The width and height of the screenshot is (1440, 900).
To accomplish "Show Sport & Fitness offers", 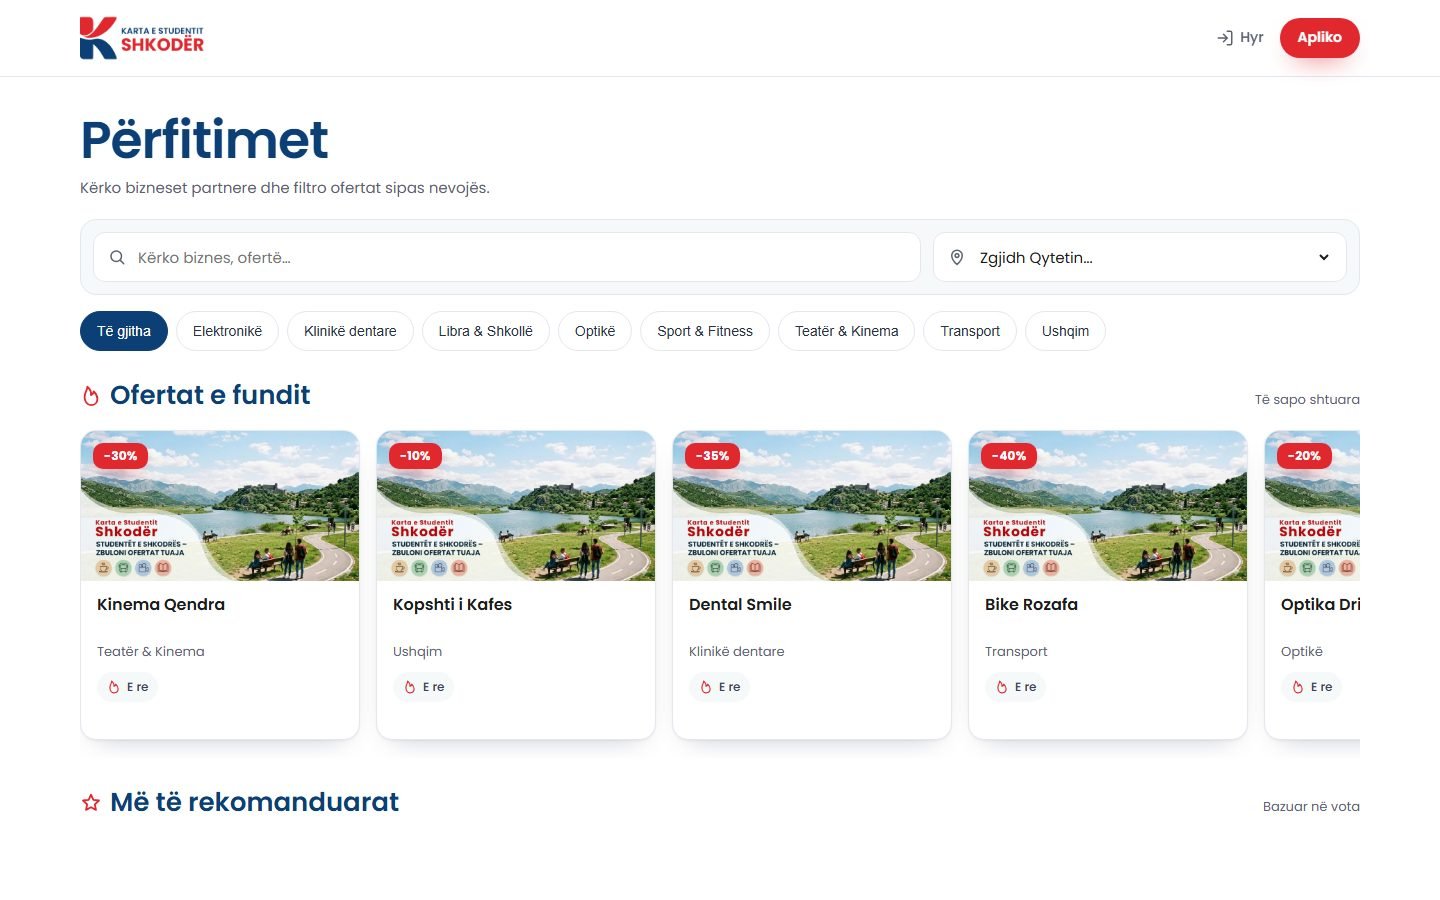I will [x=705, y=331].
